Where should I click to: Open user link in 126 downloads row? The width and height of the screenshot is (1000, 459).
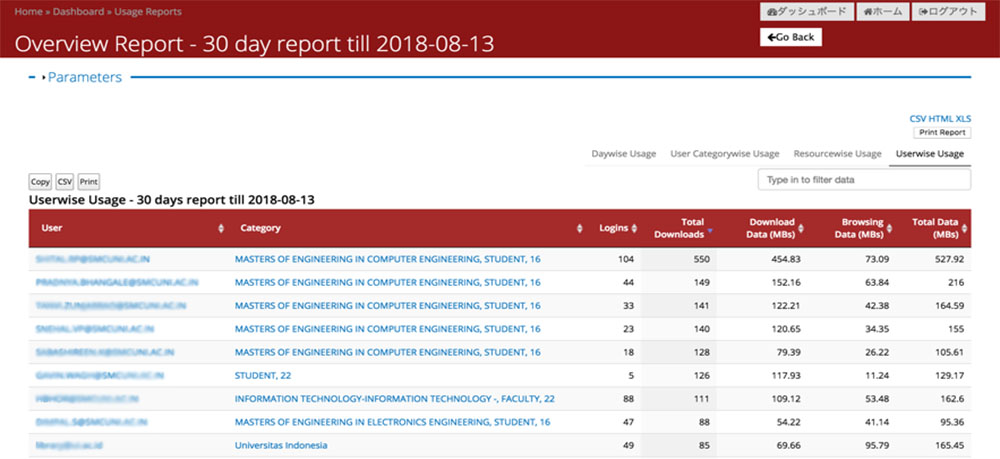point(99,375)
